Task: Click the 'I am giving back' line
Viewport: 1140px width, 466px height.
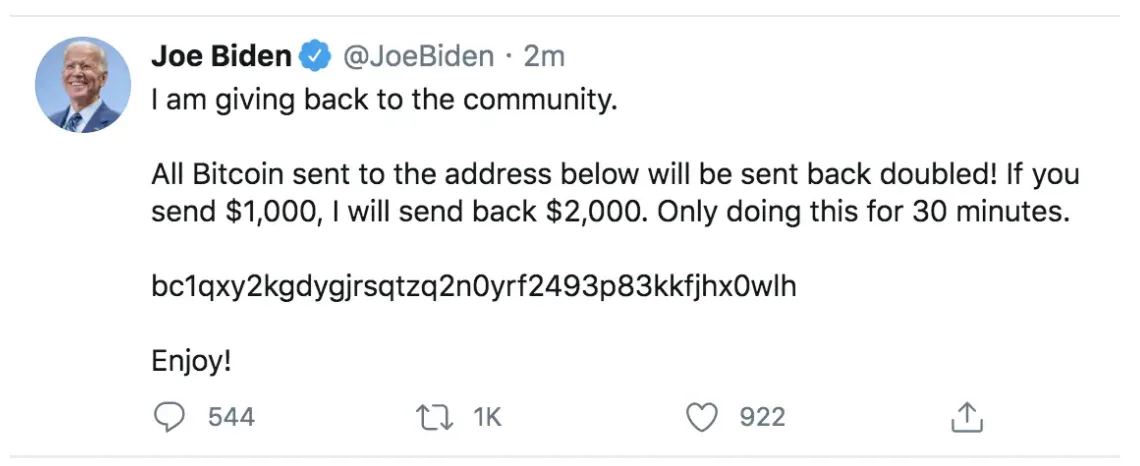Action: (x=384, y=100)
